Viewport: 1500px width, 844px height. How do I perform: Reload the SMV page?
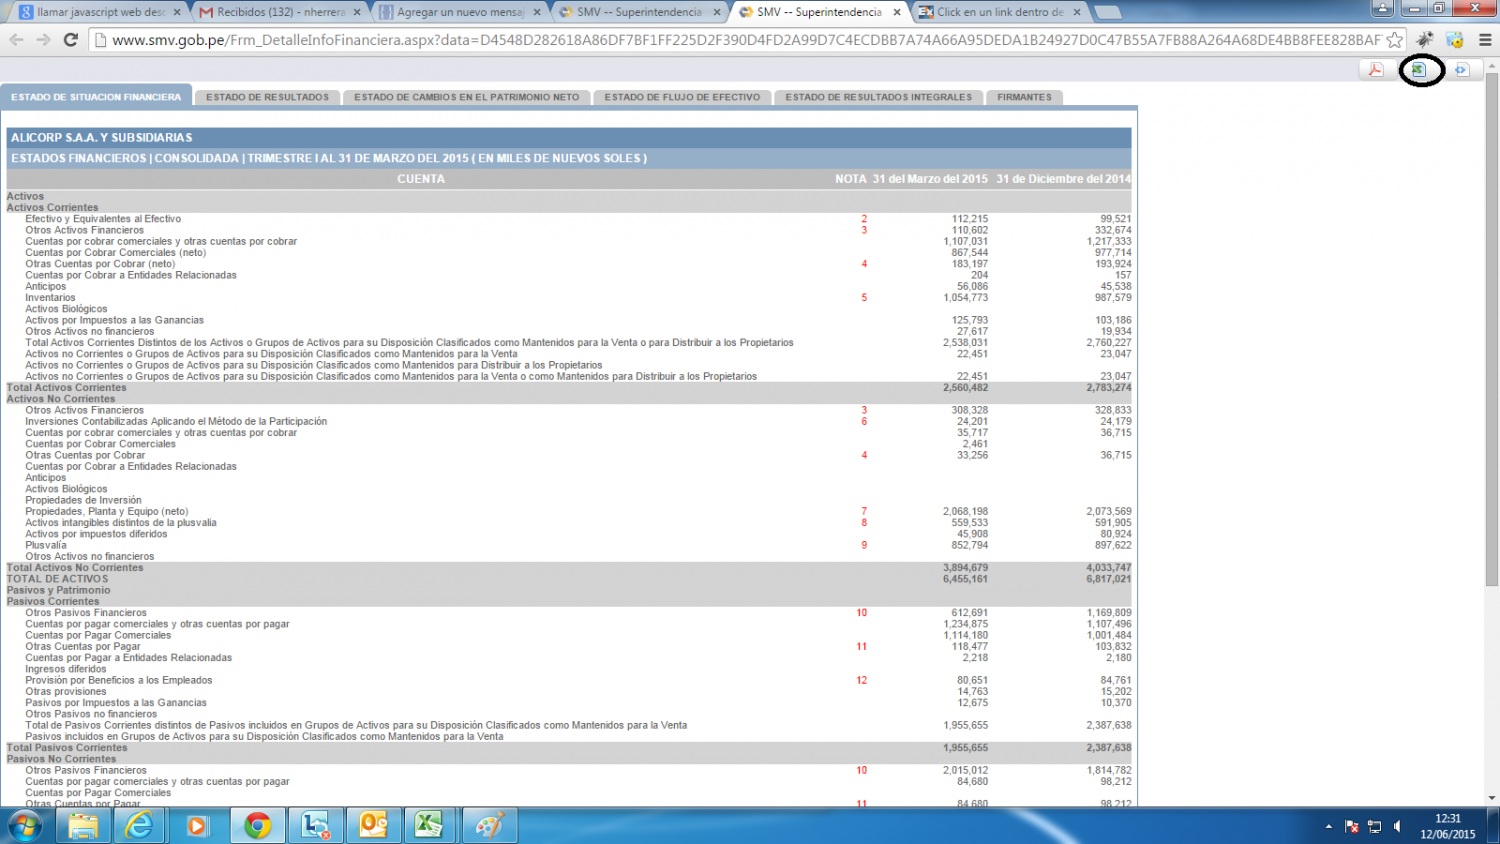click(71, 40)
